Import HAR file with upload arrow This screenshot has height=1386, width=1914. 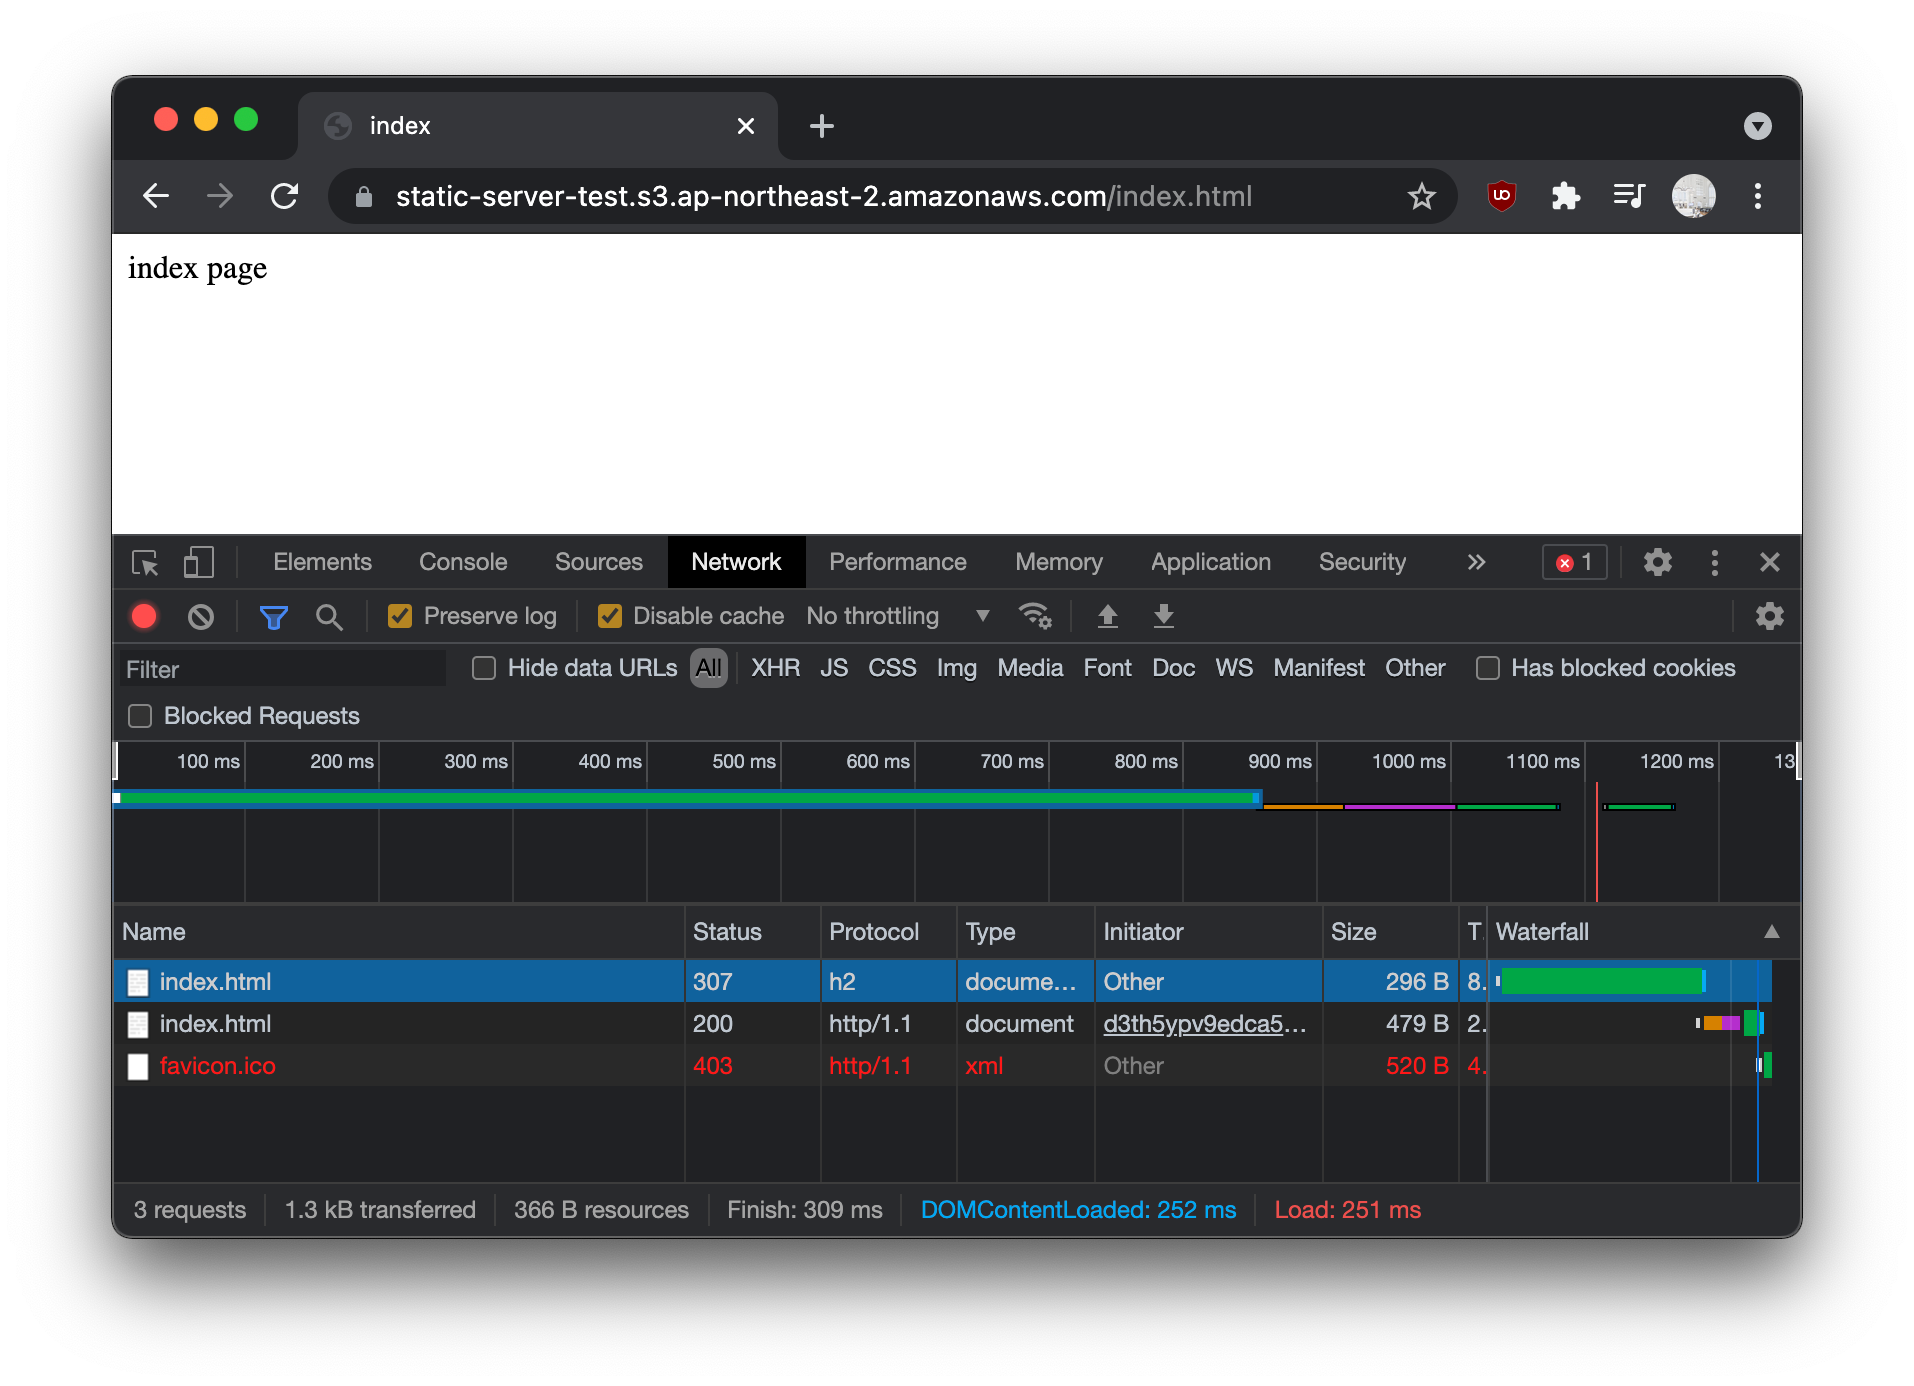tap(1107, 616)
